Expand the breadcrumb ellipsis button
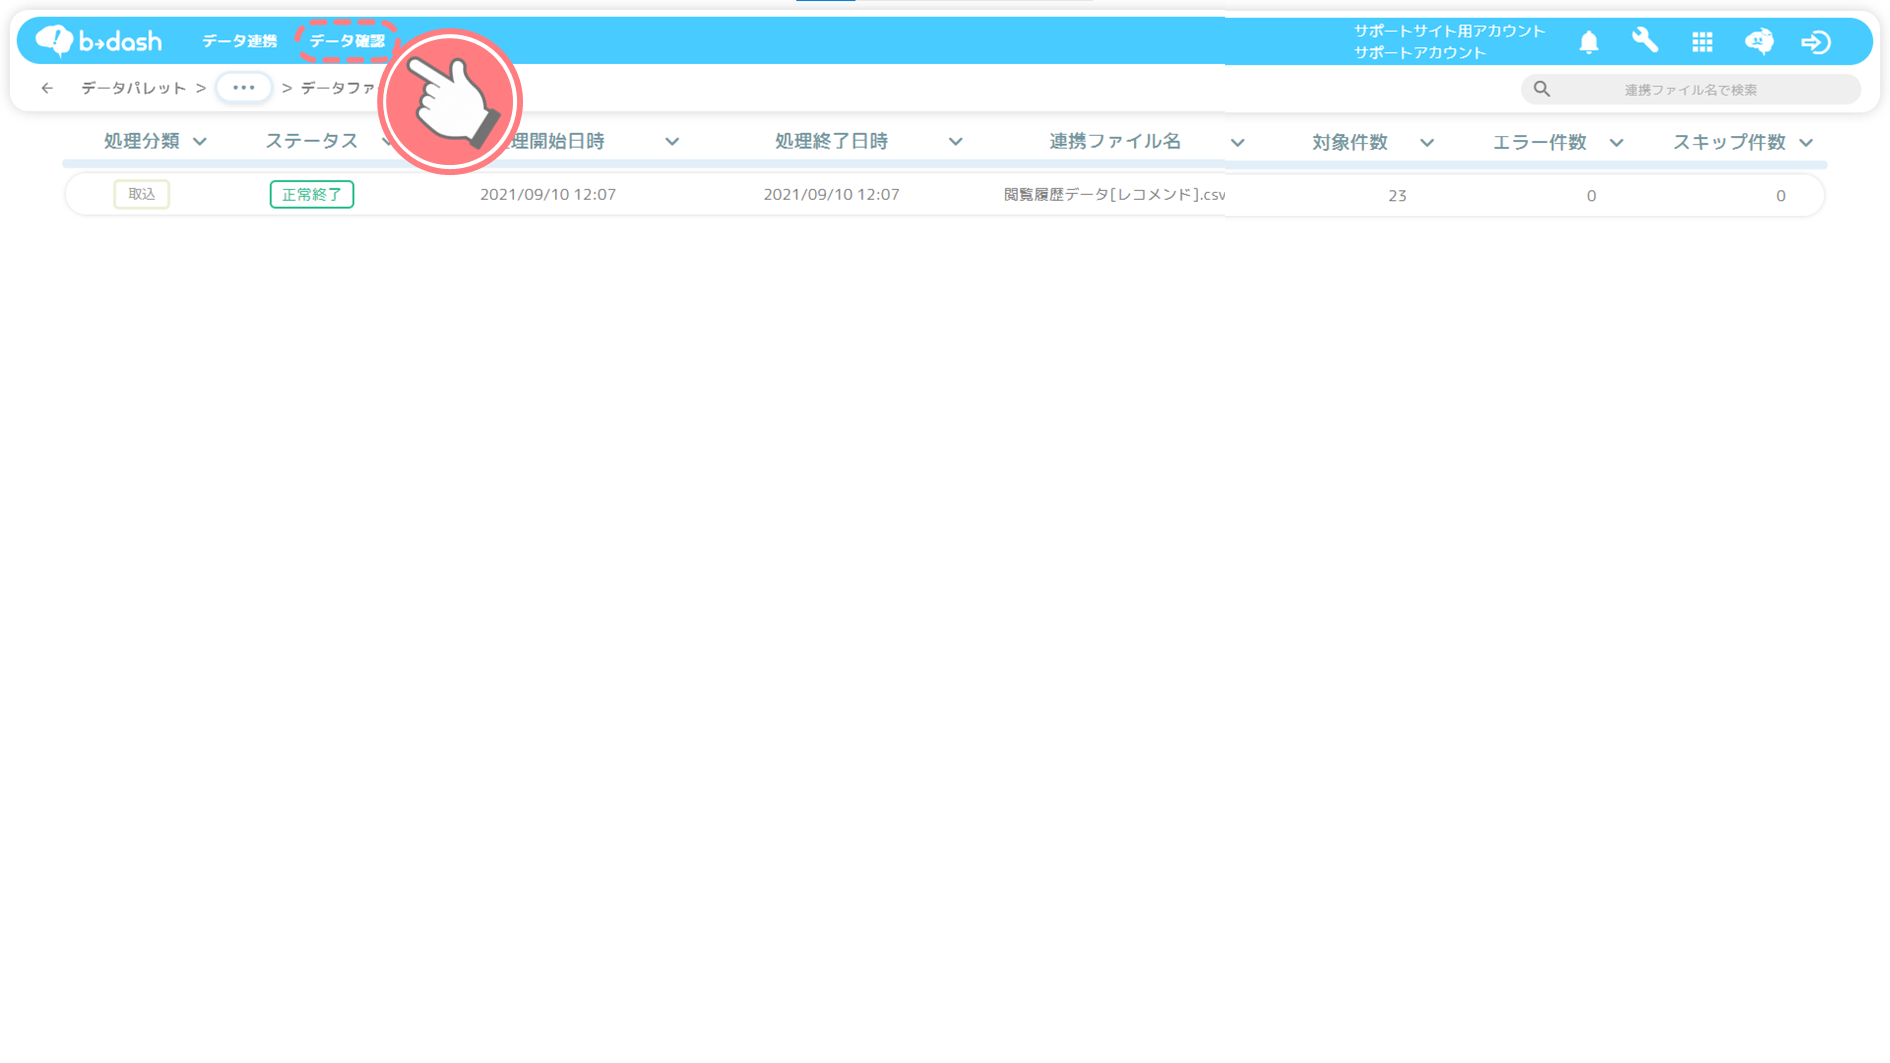 (243, 88)
